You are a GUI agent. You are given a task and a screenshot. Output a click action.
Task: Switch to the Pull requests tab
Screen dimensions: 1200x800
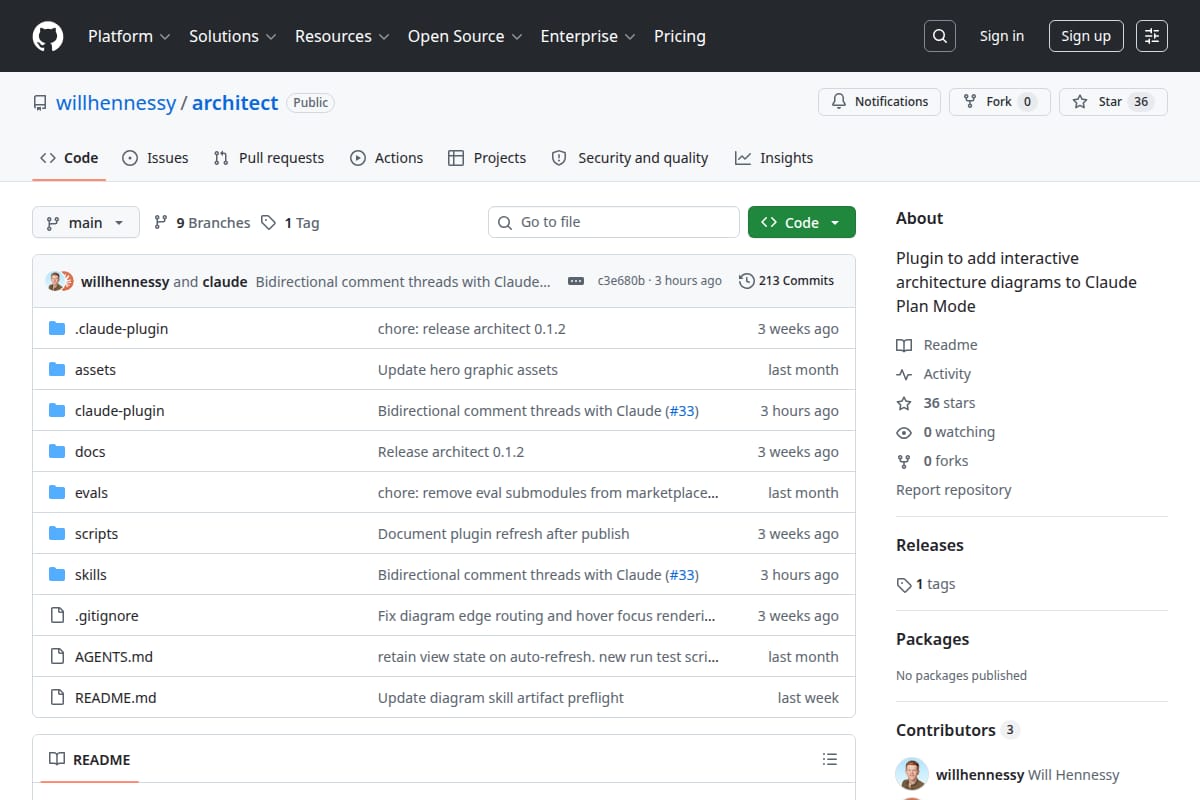[x=269, y=158]
